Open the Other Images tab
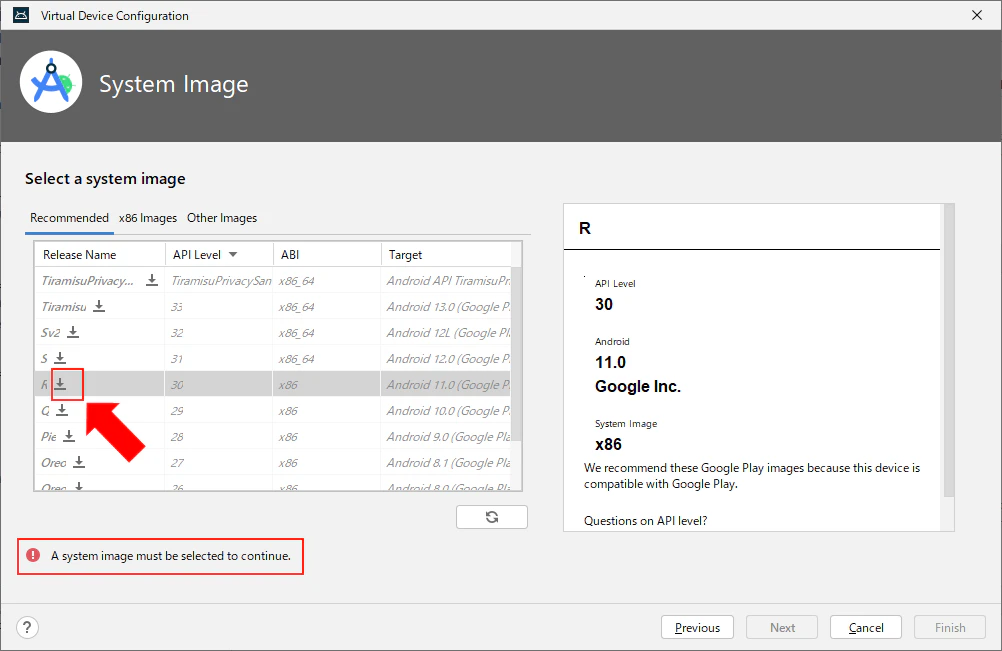 tap(222, 218)
